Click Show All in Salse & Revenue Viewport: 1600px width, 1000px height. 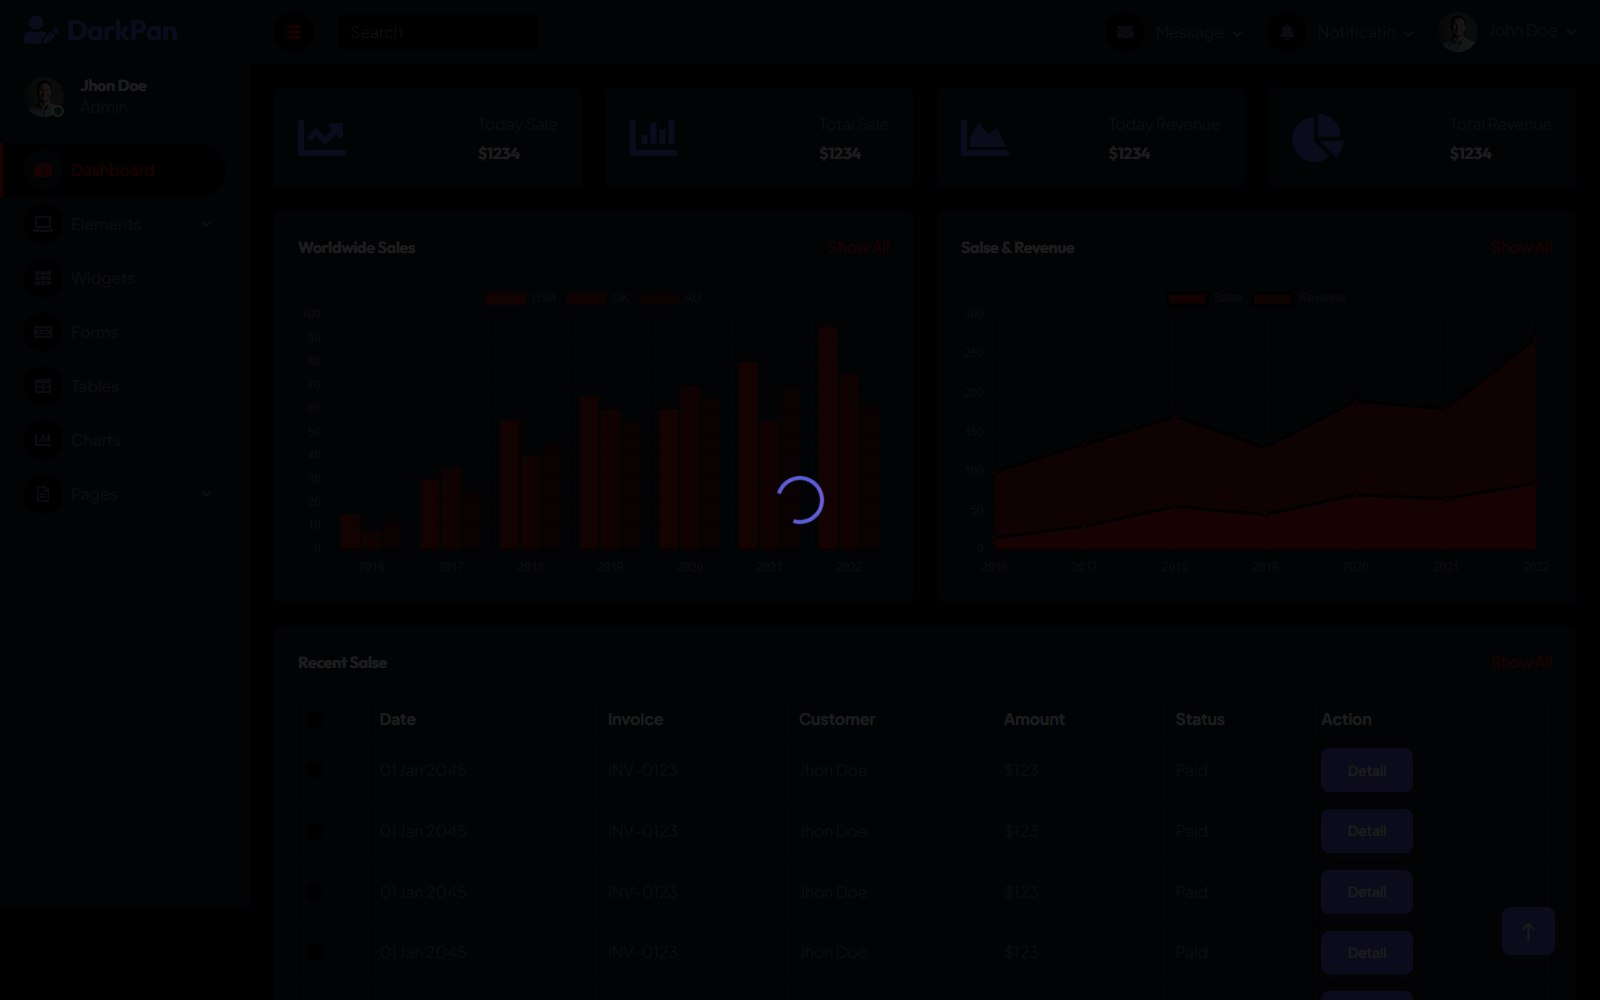coord(1521,247)
